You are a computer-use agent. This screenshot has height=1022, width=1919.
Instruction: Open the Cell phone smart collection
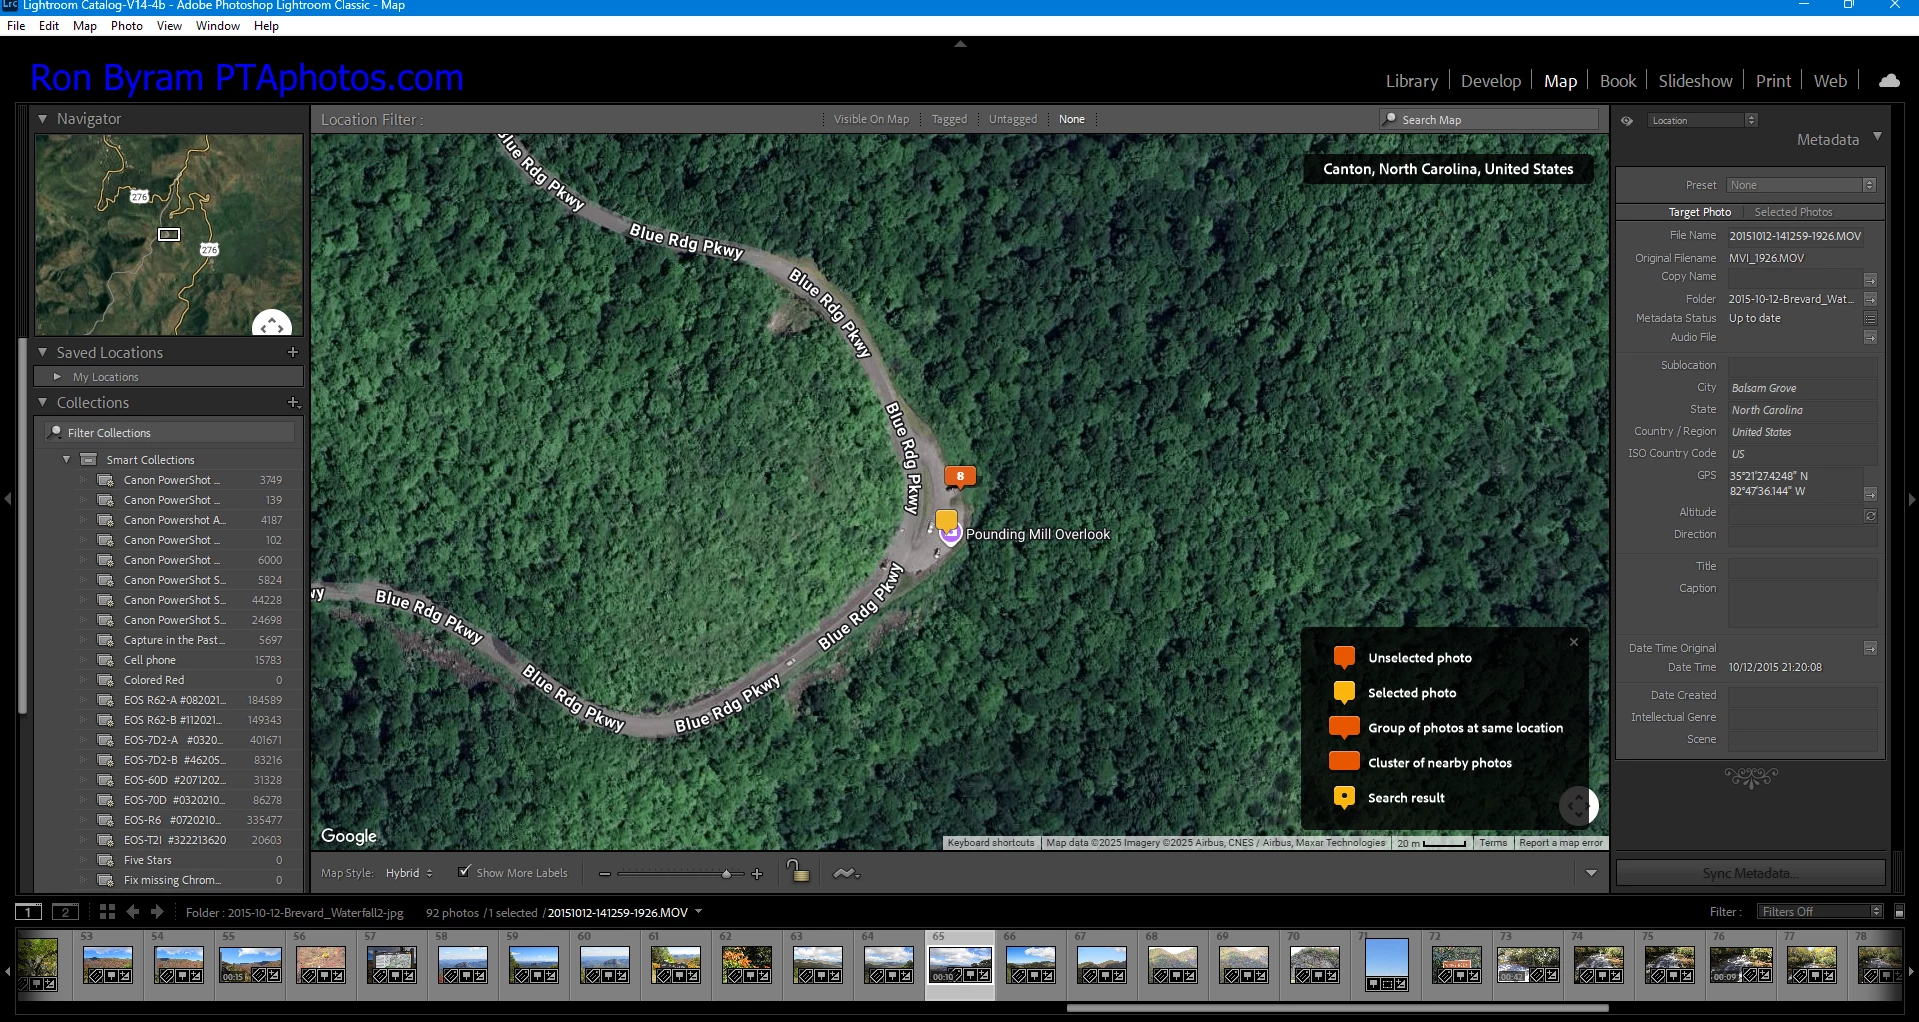pos(150,660)
